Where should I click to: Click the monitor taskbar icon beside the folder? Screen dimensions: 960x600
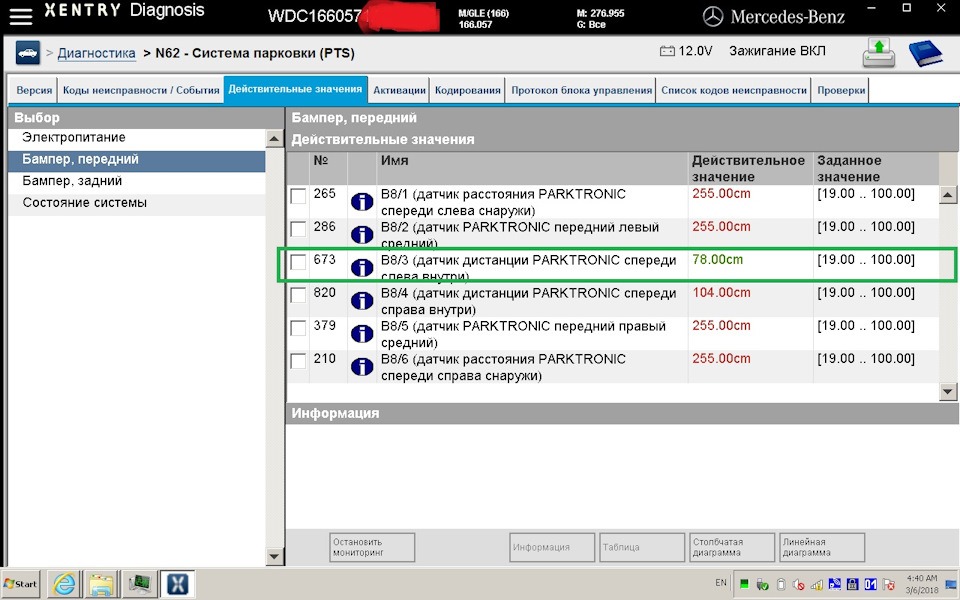(140, 583)
